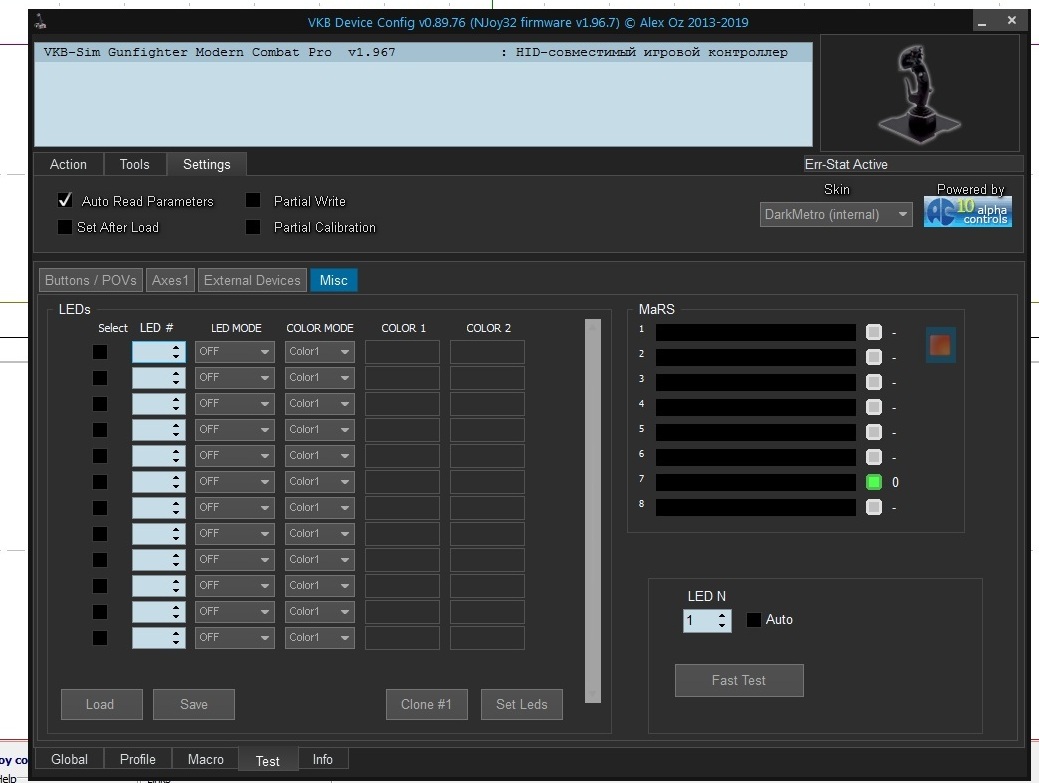Open COLOR MODE dropdown in fourth LED row
1039x783 pixels.
click(x=319, y=429)
